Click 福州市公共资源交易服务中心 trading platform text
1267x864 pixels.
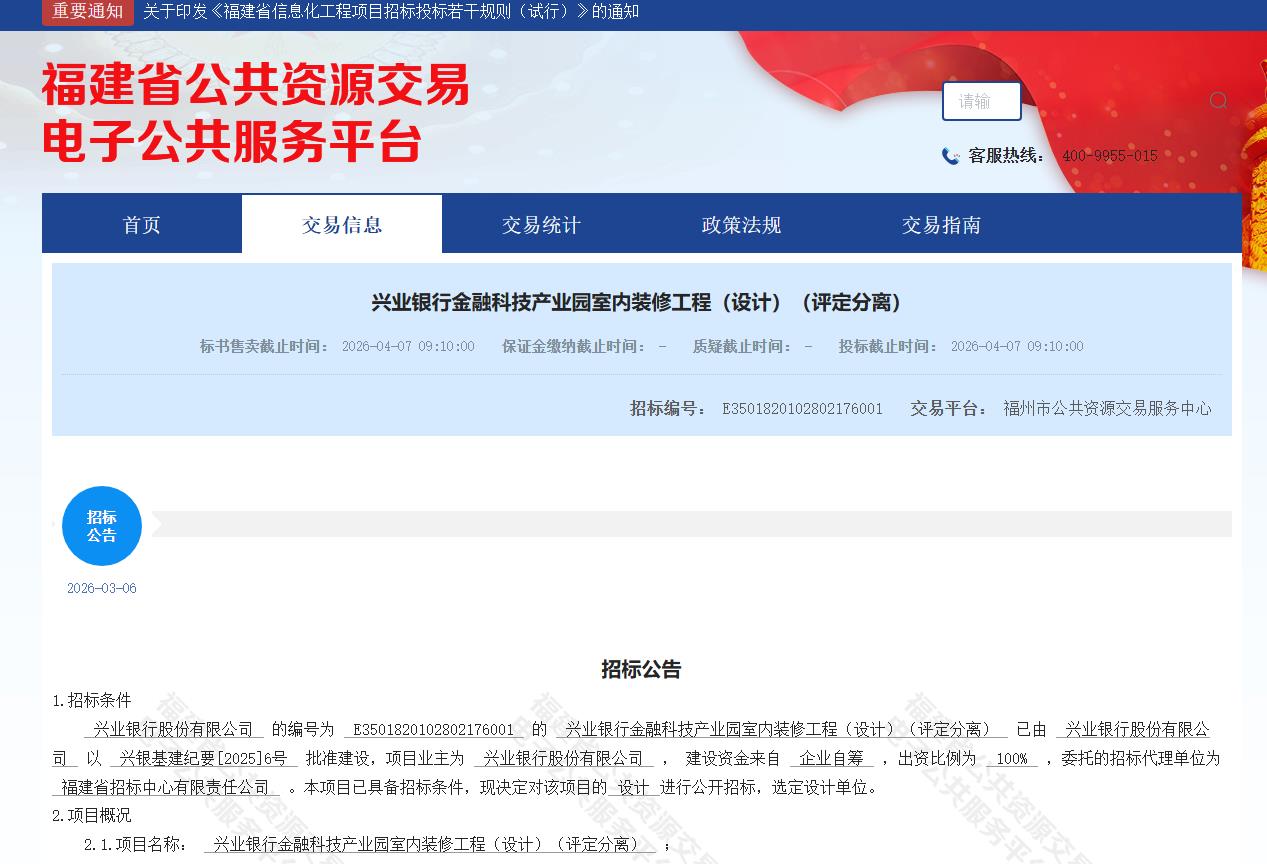[1107, 408]
